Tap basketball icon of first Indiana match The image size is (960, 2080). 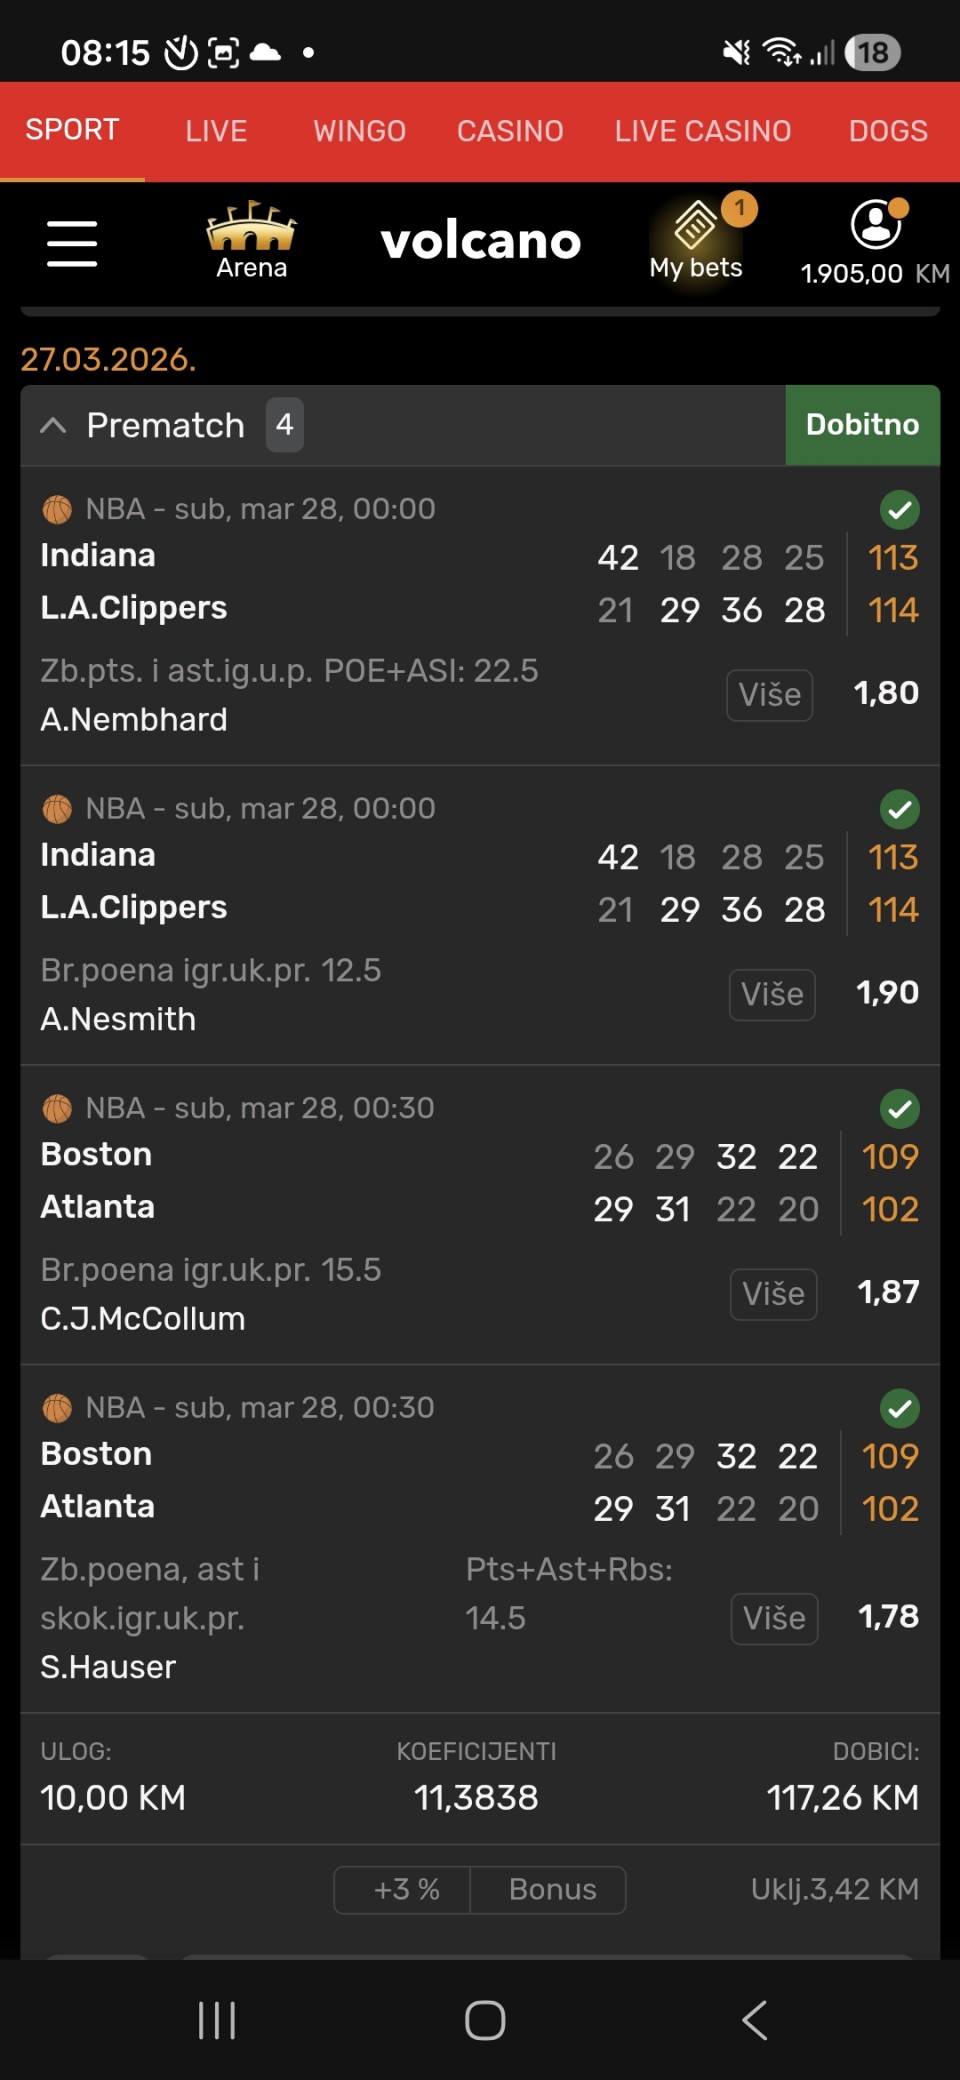(x=57, y=510)
